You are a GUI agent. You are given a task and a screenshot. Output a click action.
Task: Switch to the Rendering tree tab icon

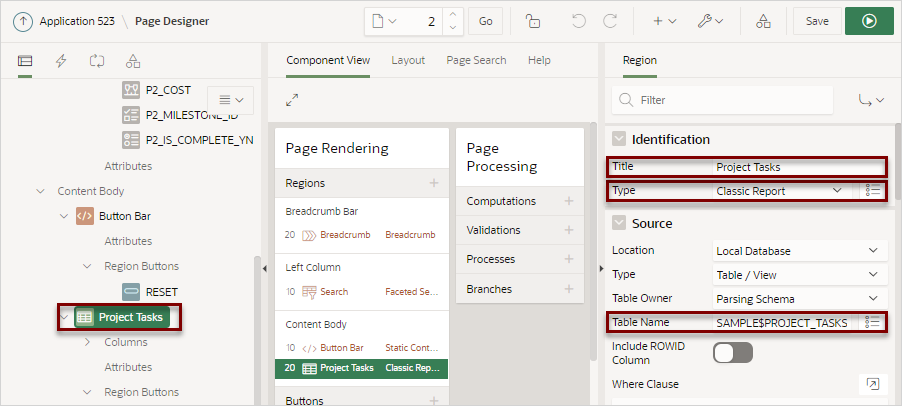click(x=25, y=60)
